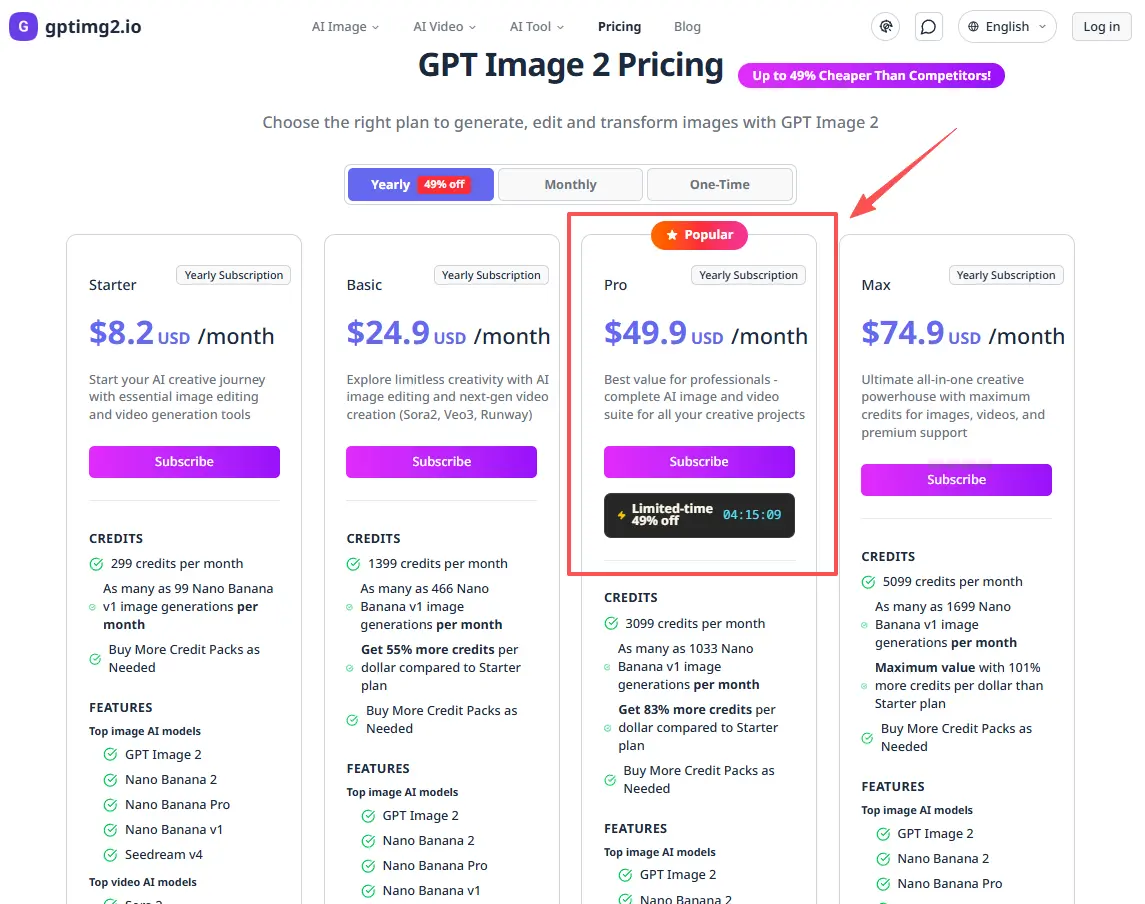The image size is (1145, 904).
Task: Select the Yearly 49% off billing option
Action: point(420,184)
